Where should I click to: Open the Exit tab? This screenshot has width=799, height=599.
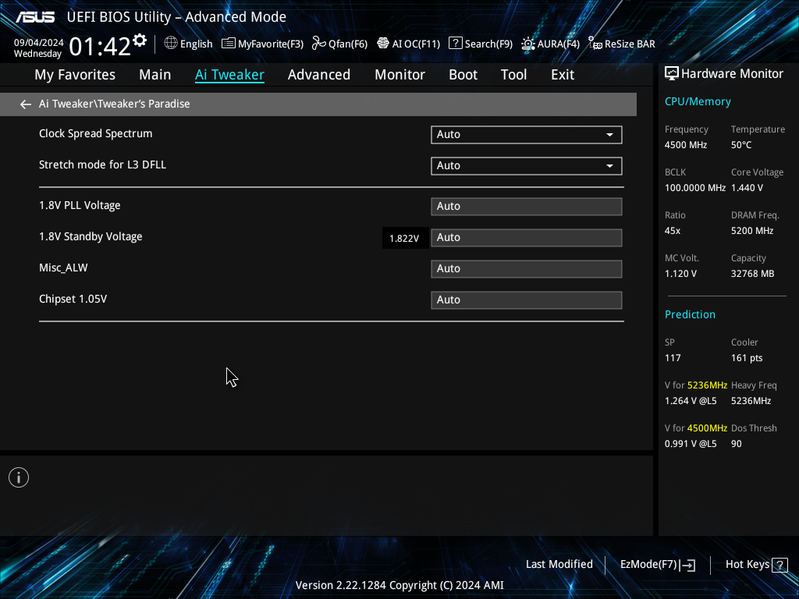563,75
